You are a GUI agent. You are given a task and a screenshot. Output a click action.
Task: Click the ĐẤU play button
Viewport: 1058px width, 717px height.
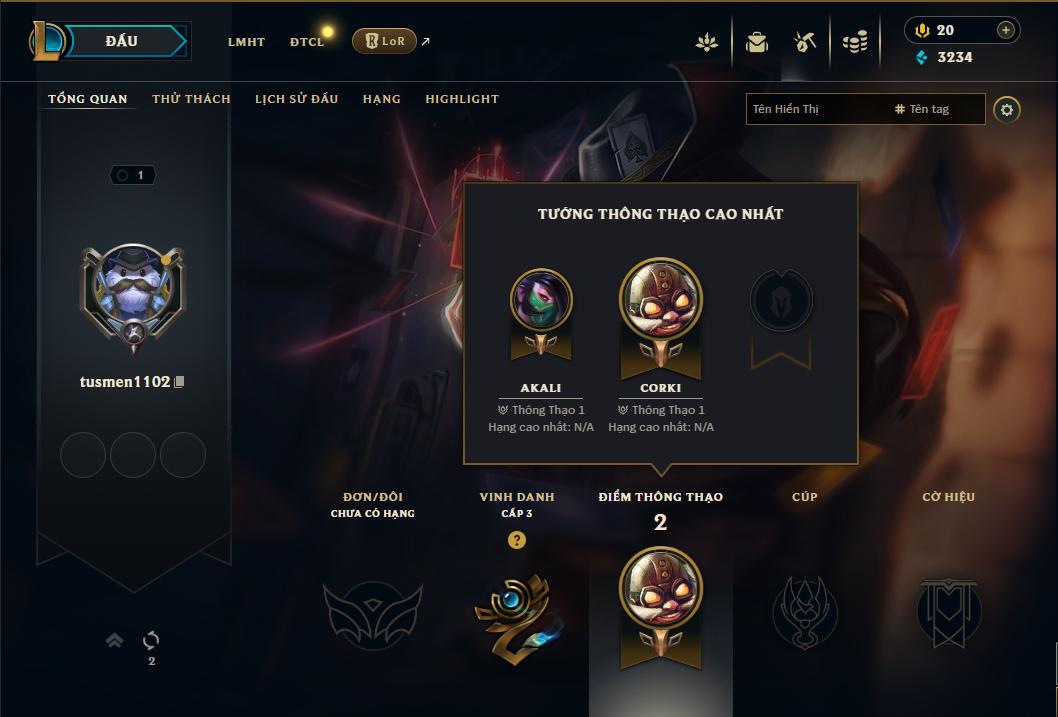[x=121, y=41]
